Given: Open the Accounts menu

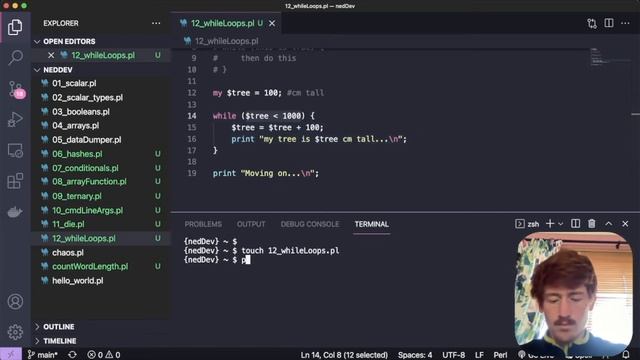Looking at the screenshot, I should [15, 302].
